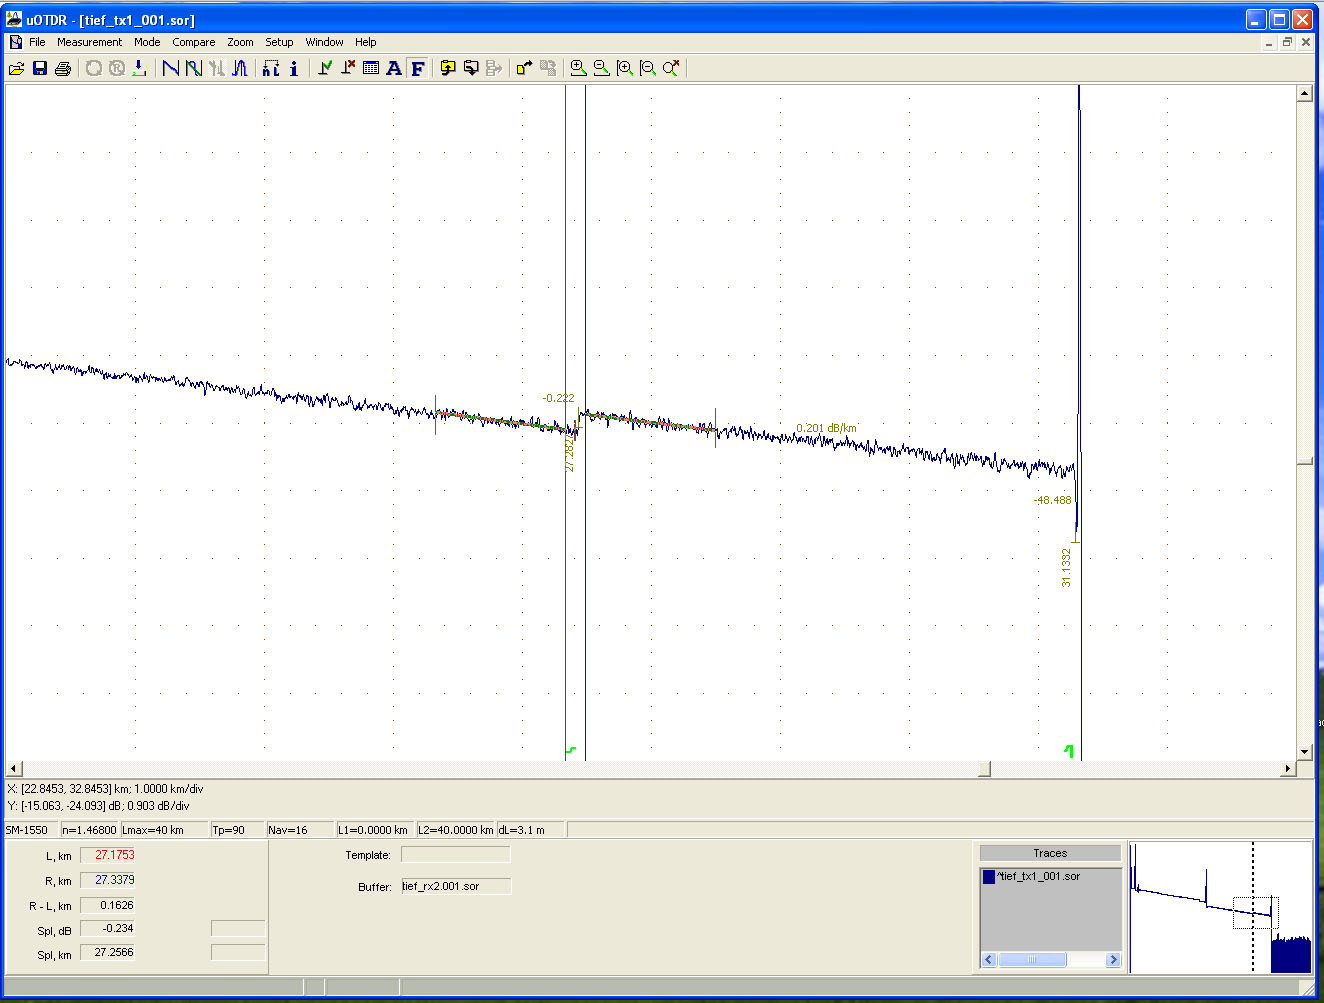This screenshot has width=1324, height=1003.
Task: Click the blue color swatch beside the trace name
Action: [x=989, y=877]
